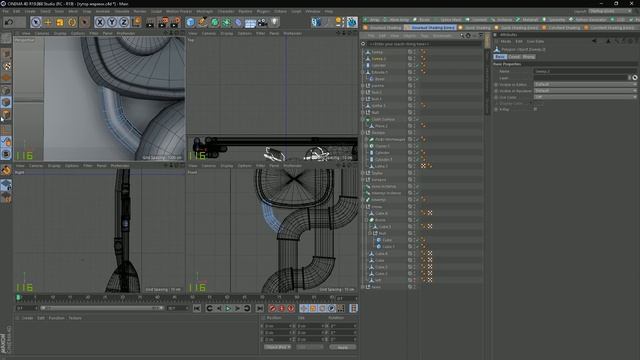Open the Window menu
Viewport: 640px width, 360px height.
(313, 11)
